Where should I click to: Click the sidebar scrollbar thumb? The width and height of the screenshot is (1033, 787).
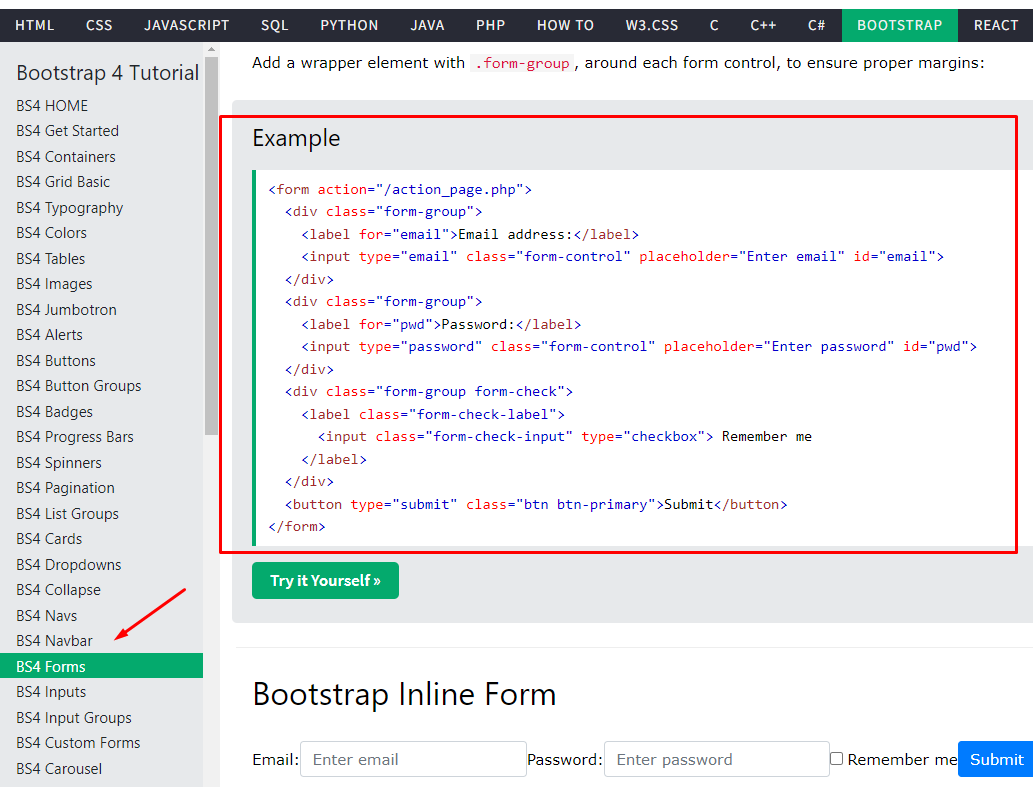tap(211, 246)
